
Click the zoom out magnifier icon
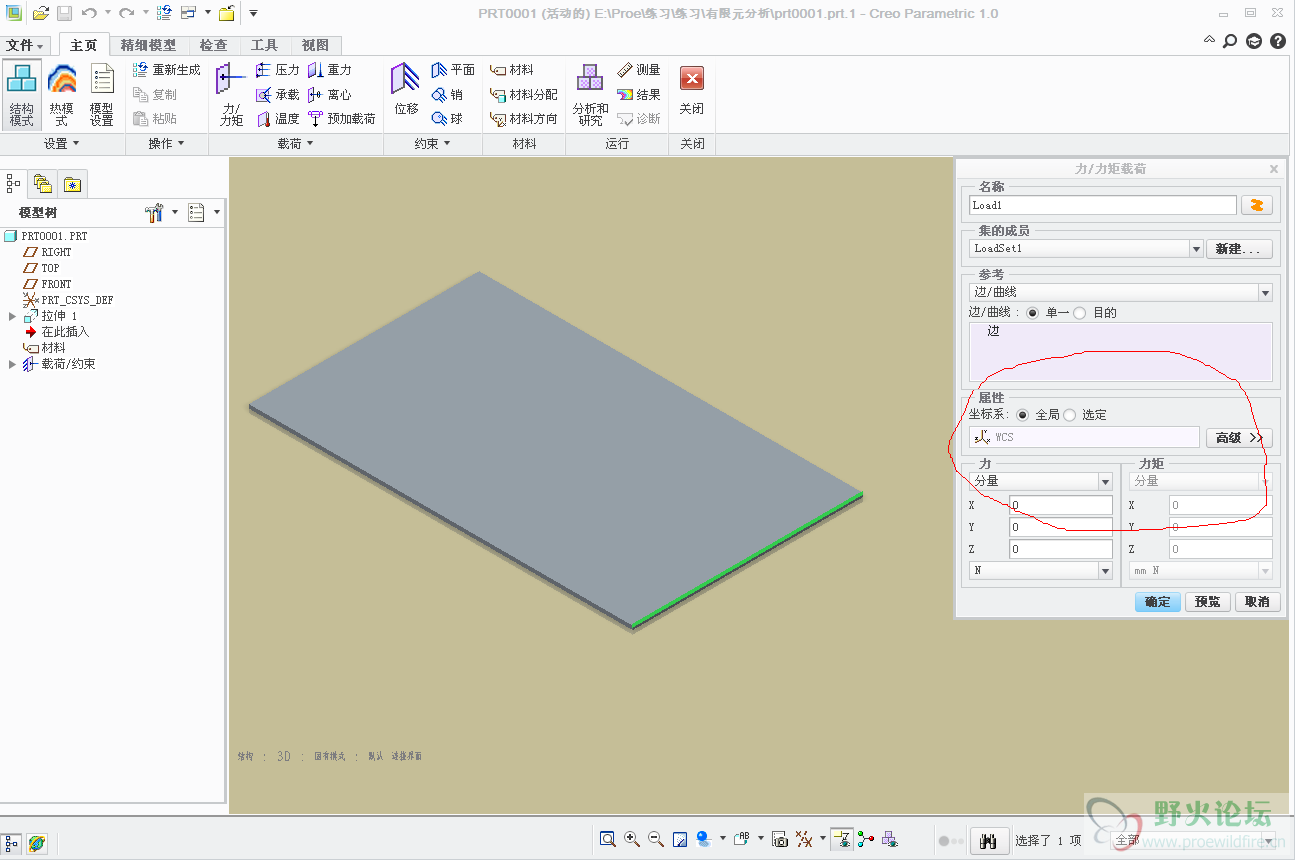click(656, 839)
